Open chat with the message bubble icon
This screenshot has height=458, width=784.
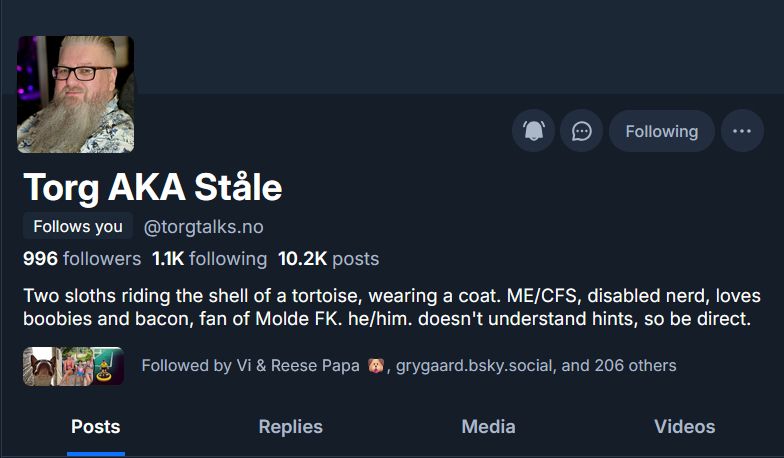pyautogui.click(x=582, y=131)
